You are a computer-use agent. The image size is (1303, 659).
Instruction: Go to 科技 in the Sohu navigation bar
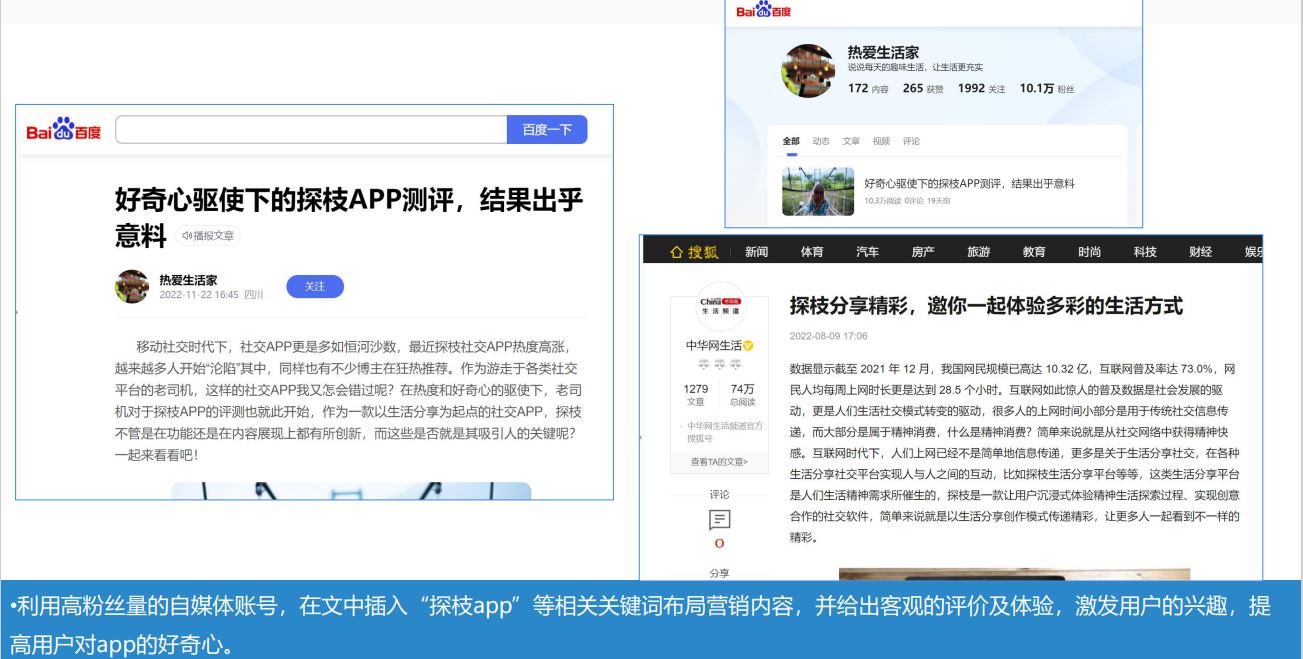(1146, 252)
